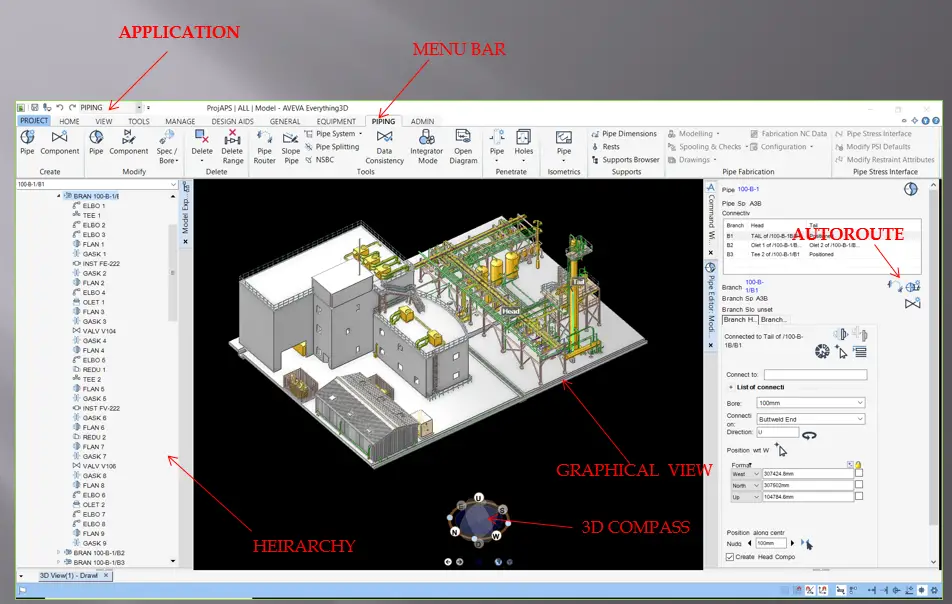
Task: Select VALV V104 in the hierarchy tree
Action: click(x=99, y=331)
